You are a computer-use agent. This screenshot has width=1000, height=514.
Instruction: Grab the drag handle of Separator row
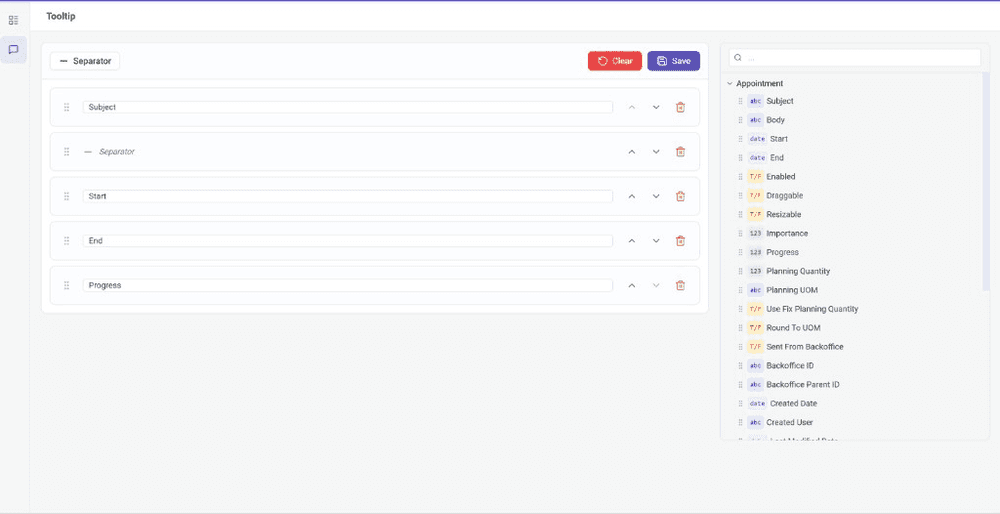click(x=66, y=152)
